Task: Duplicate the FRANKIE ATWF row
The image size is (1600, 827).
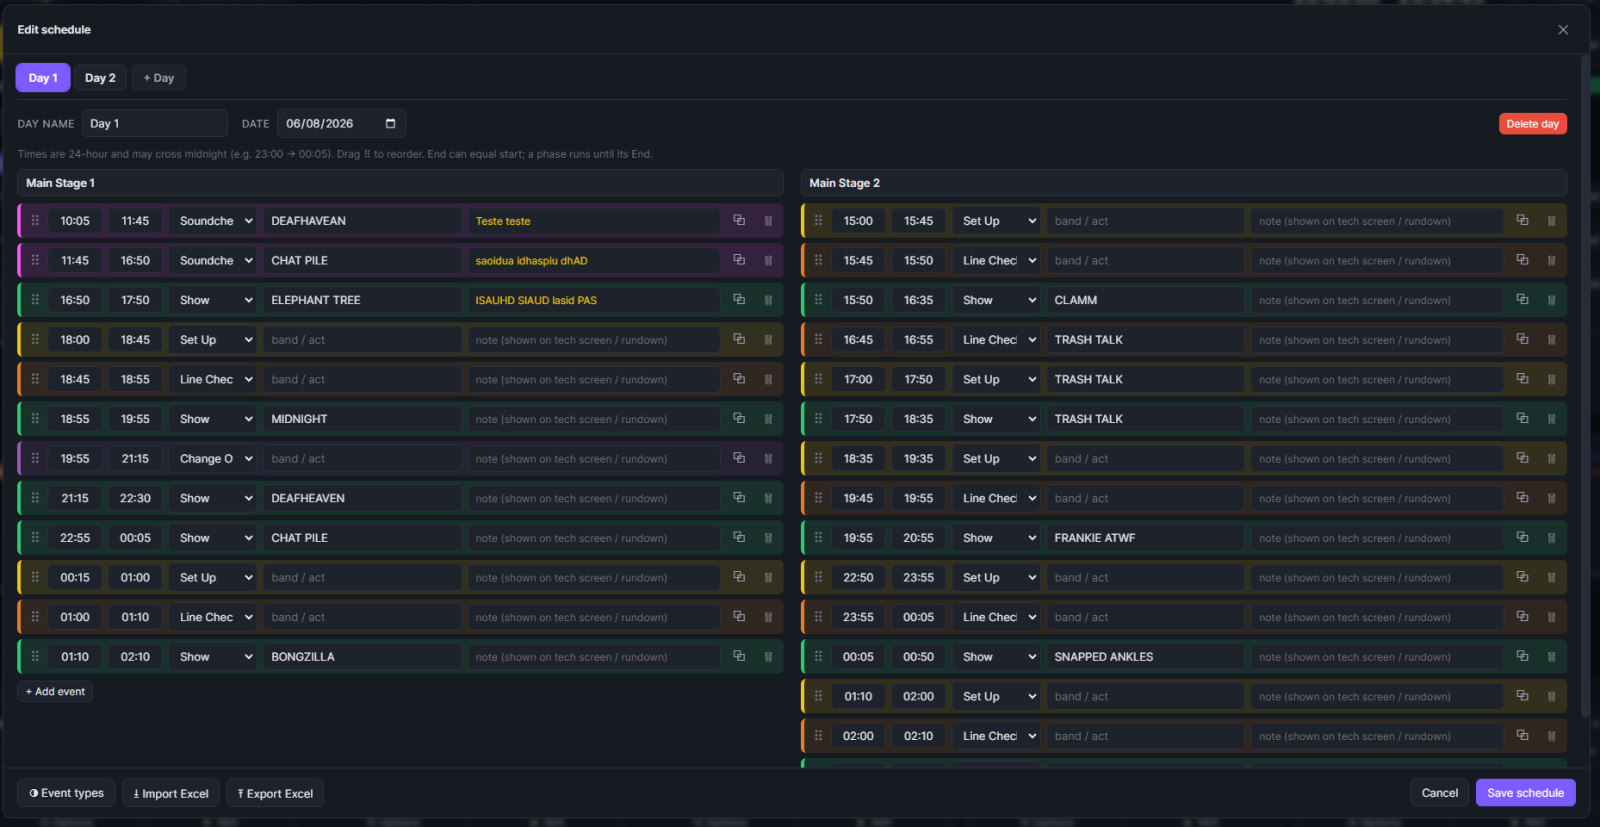Action: pyautogui.click(x=1522, y=538)
